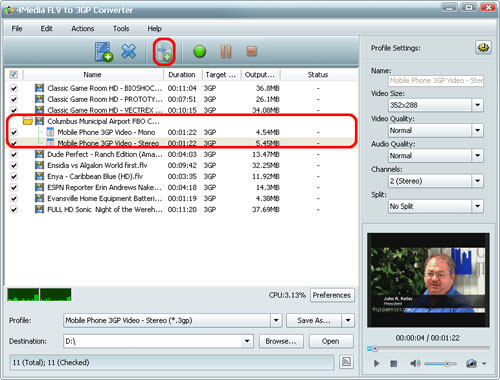
Task: Adjust the preview volume slider
Action: click(x=441, y=364)
